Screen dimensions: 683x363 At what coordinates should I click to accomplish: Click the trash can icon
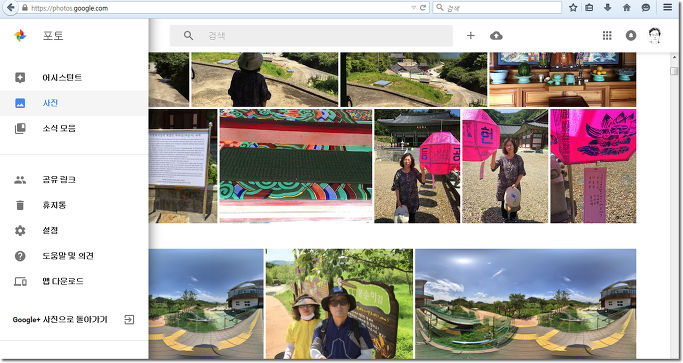pos(20,205)
